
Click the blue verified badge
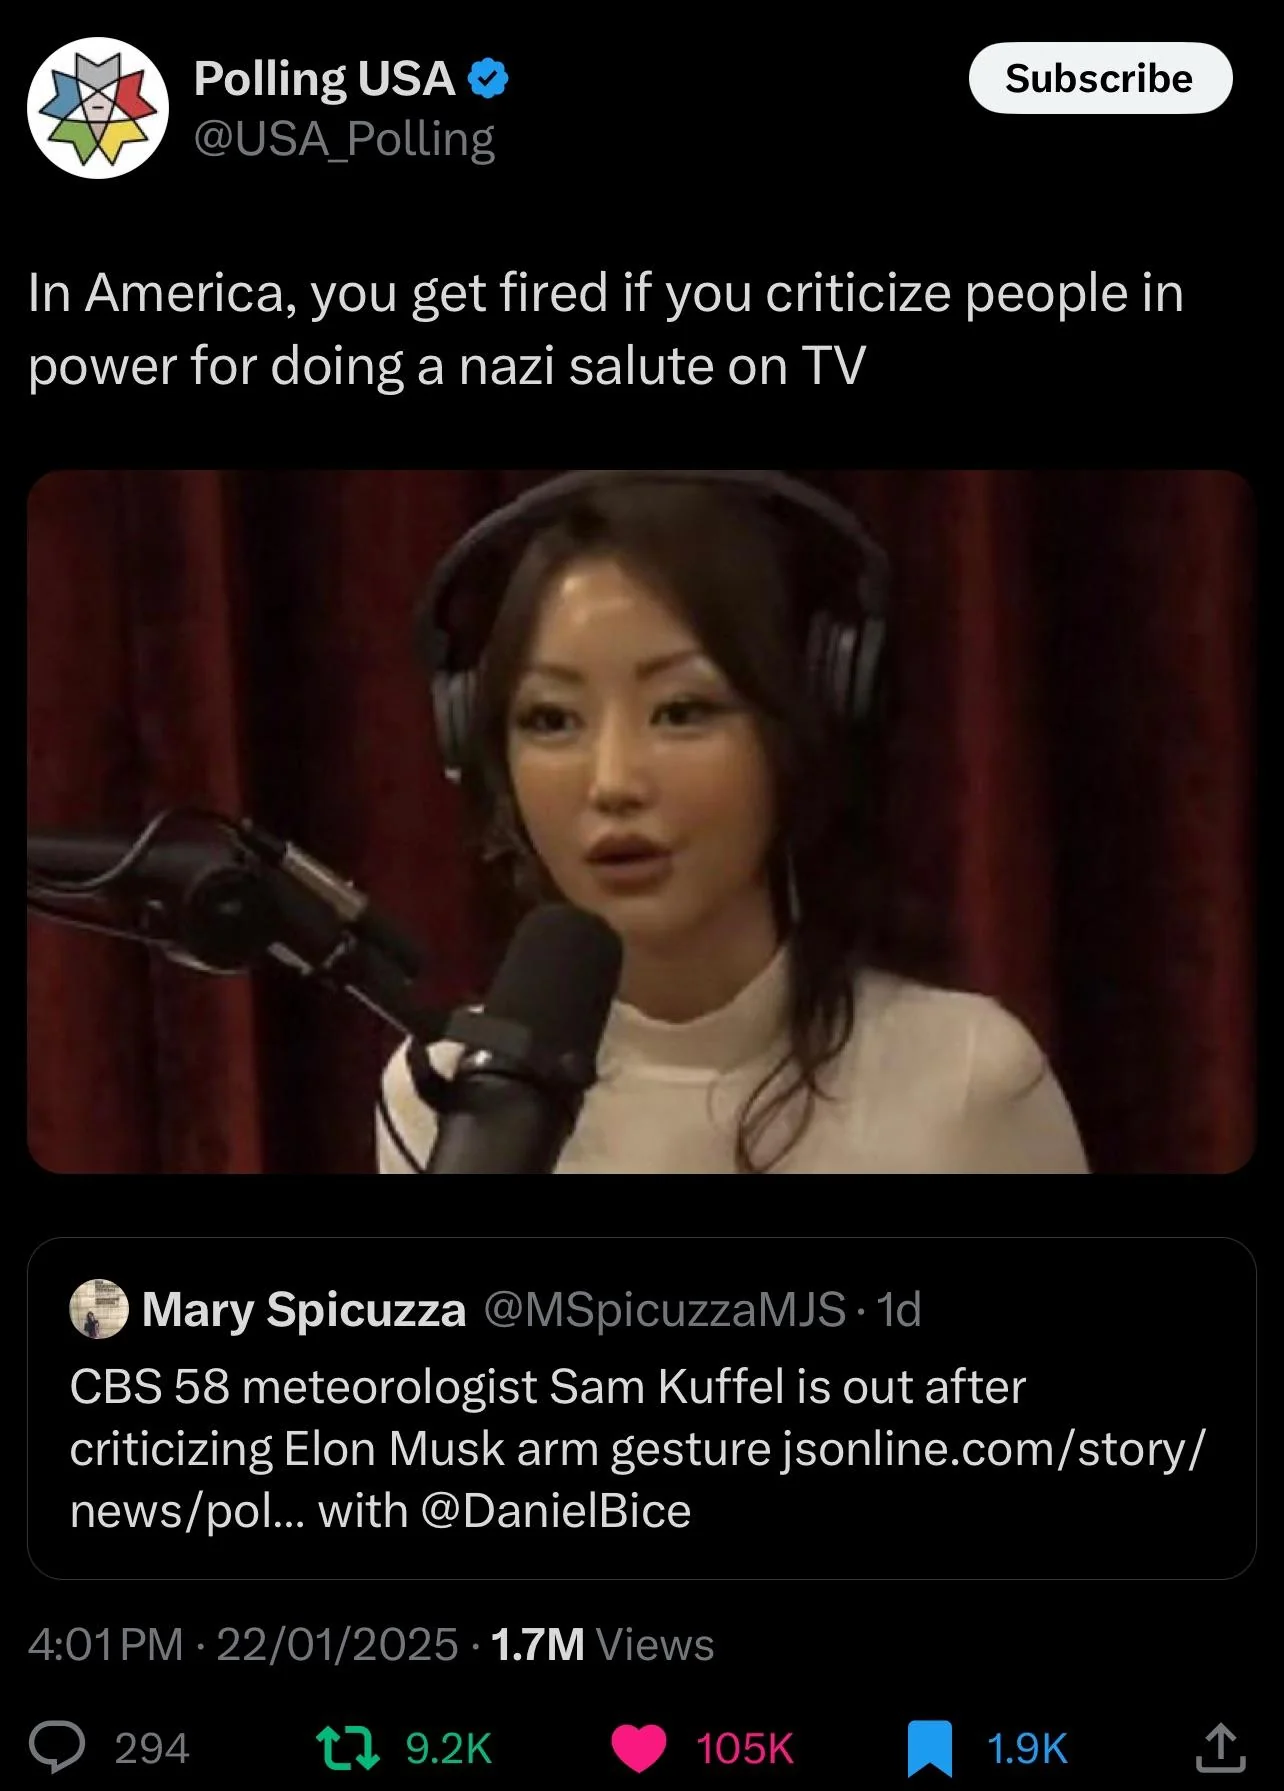488,79
